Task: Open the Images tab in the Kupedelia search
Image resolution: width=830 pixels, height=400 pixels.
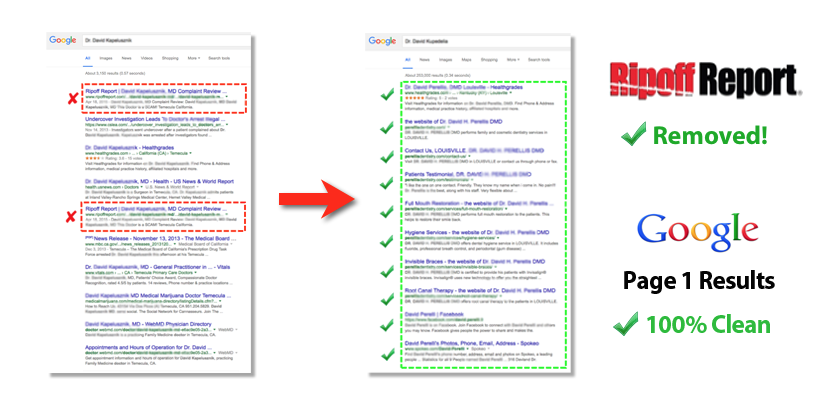Action: (445, 60)
